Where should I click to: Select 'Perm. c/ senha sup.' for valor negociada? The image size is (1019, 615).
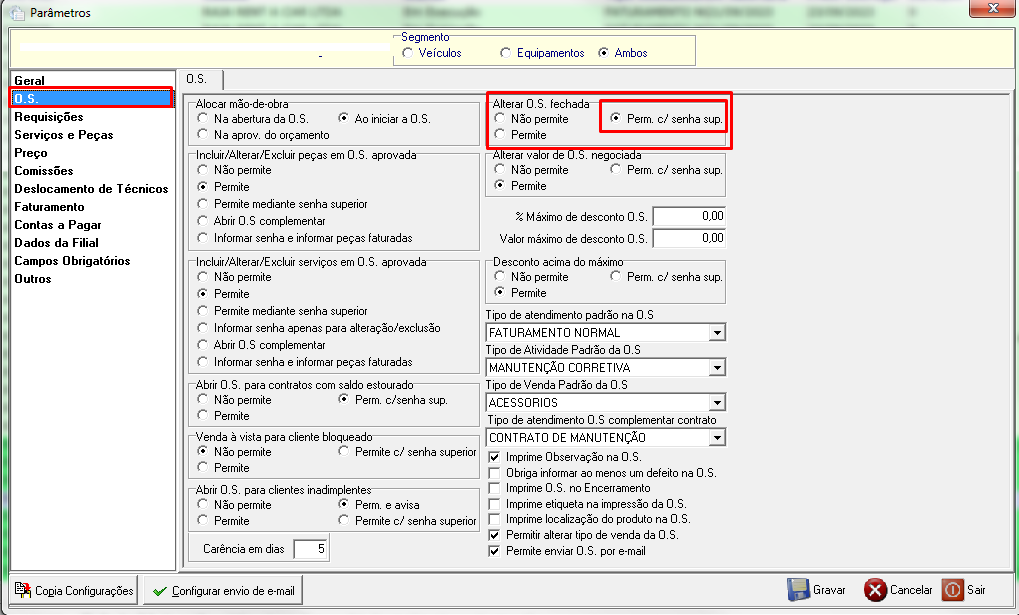point(615,169)
